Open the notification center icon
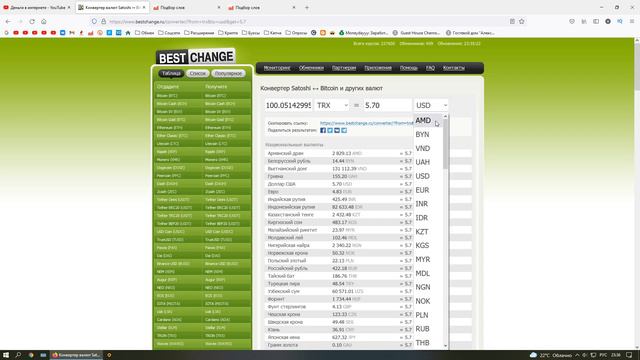Viewport: 640px width, 360px height. click(629, 355)
